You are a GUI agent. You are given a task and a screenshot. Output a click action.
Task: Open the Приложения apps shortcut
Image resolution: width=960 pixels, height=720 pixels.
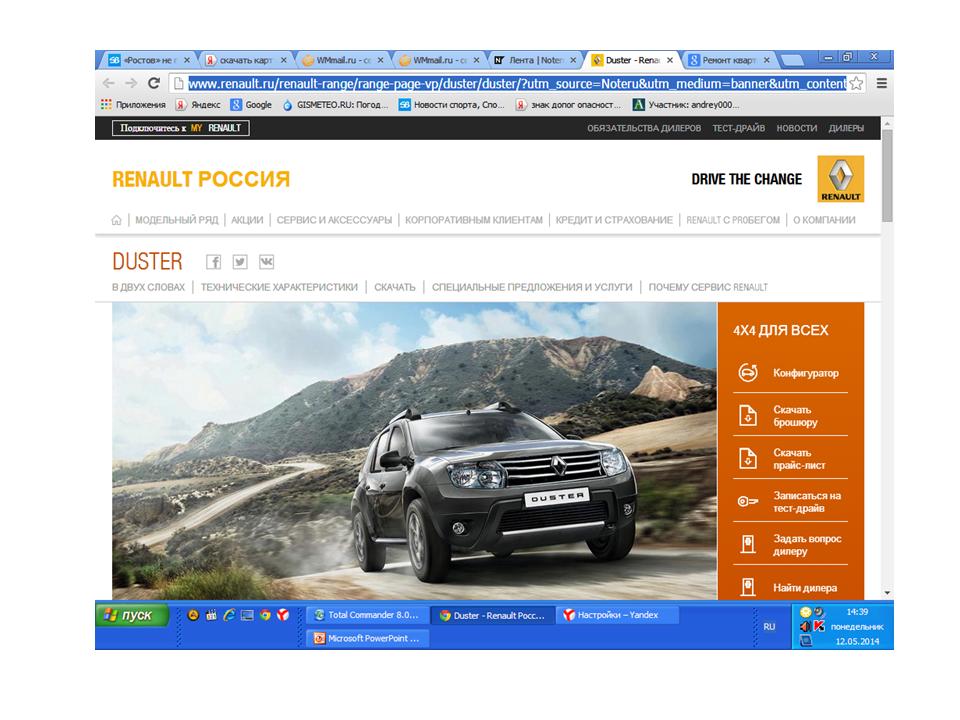click(x=133, y=105)
